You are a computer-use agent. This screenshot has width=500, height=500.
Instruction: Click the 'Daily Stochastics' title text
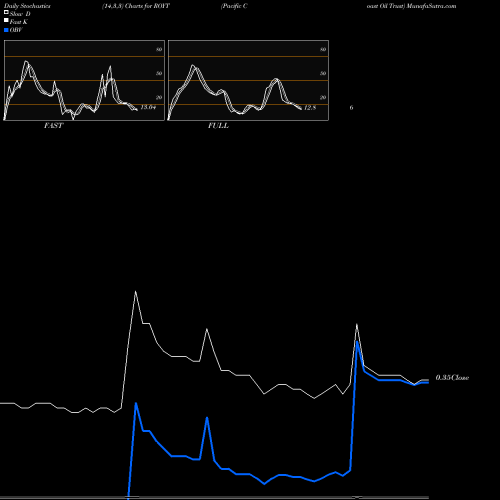27,6
